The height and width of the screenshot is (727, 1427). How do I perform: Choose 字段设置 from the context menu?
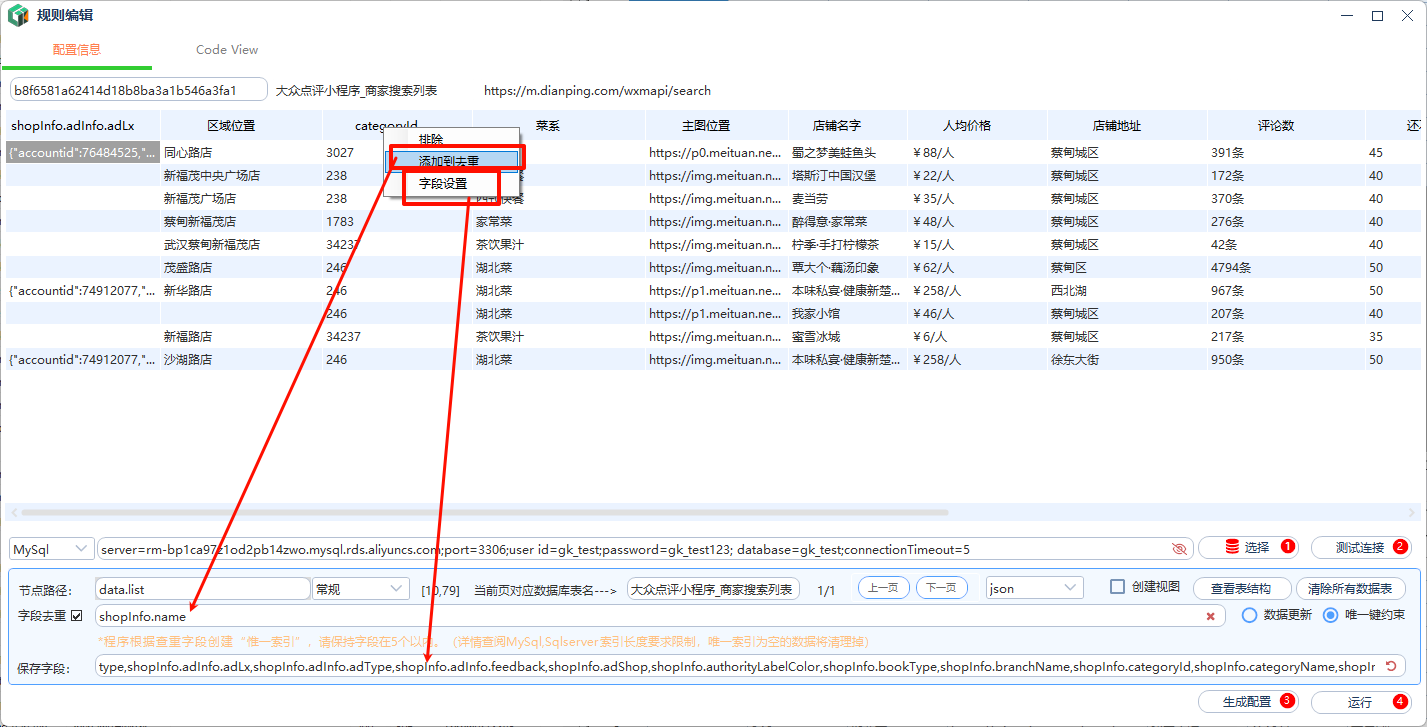[443, 184]
